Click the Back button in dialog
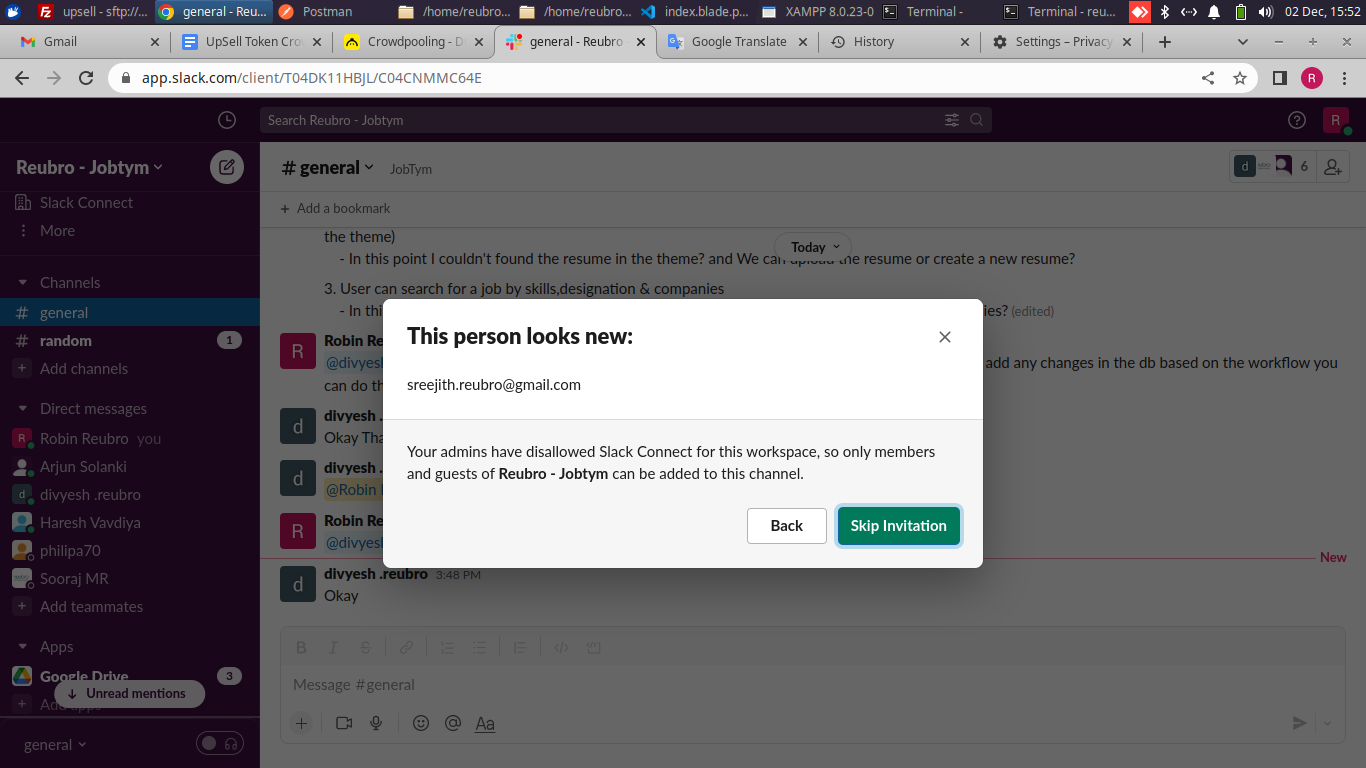This screenshot has width=1366, height=768. 787,526
